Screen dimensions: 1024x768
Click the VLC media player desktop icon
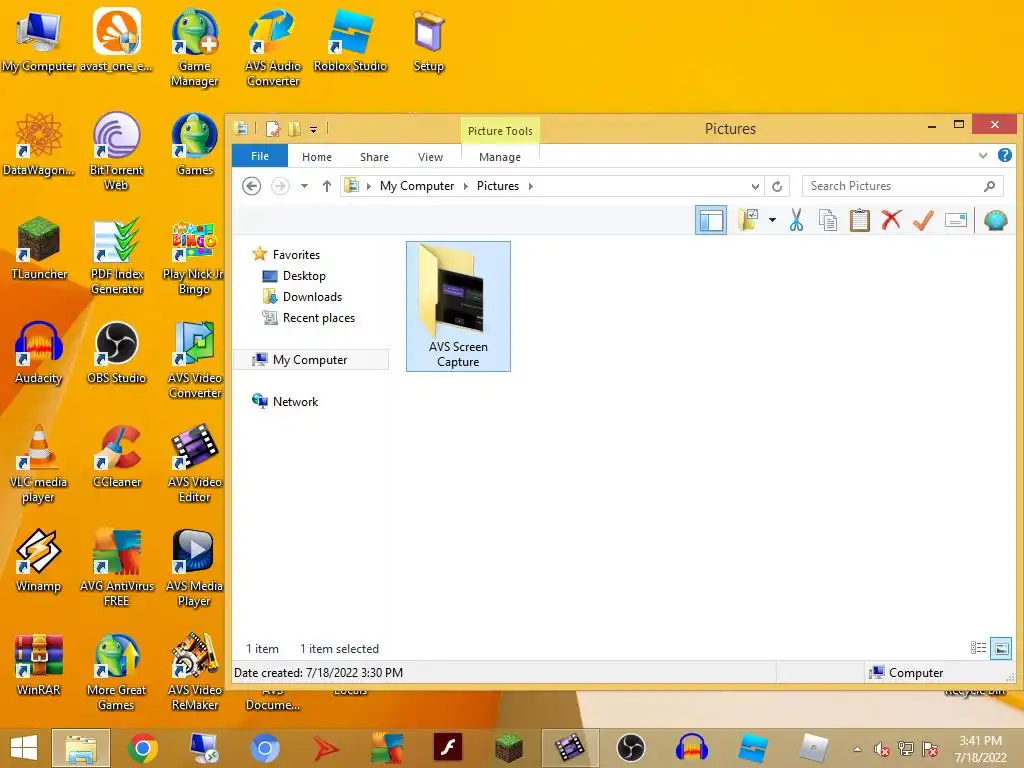coord(39,464)
